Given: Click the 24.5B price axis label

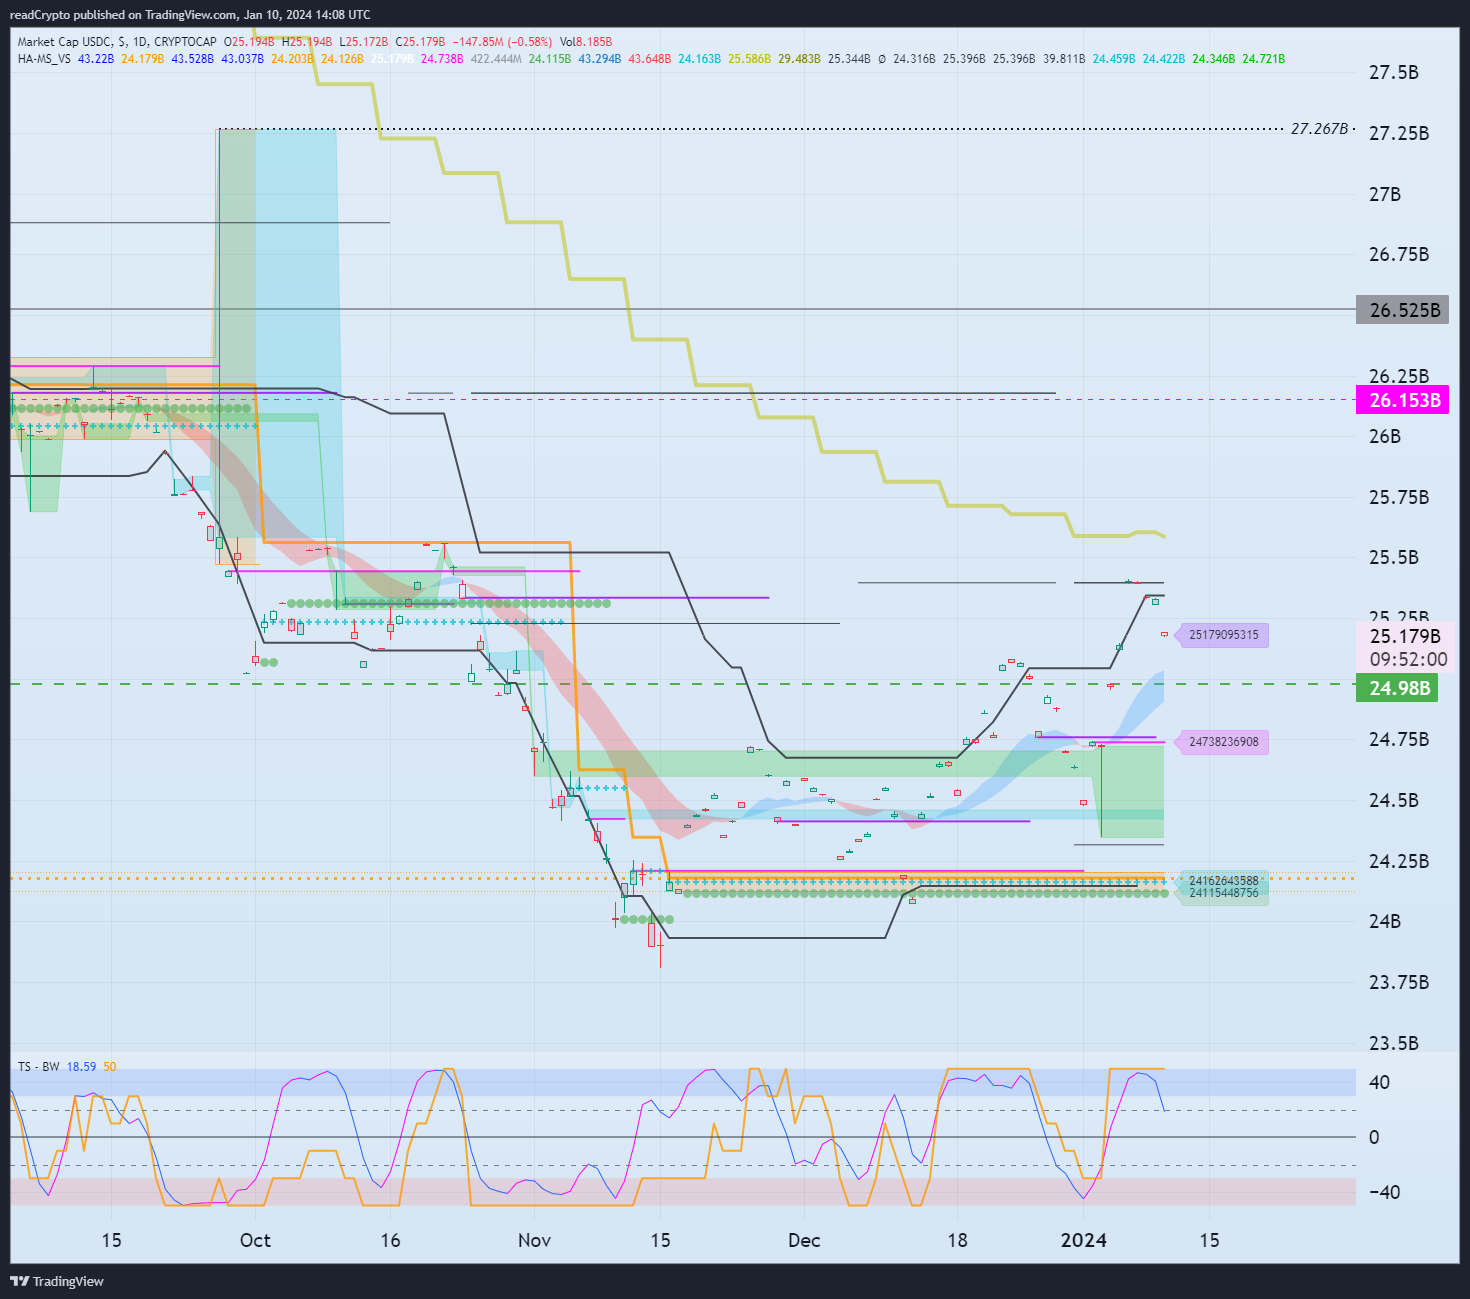Looking at the screenshot, I should click(x=1393, y=801).
